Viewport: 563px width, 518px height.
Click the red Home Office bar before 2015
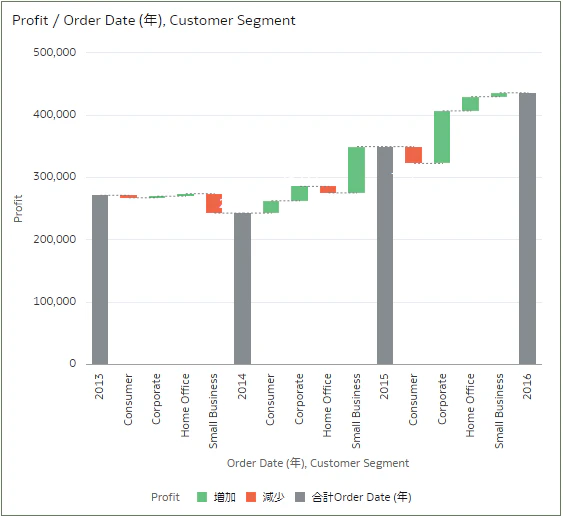(x=328, y=190)
